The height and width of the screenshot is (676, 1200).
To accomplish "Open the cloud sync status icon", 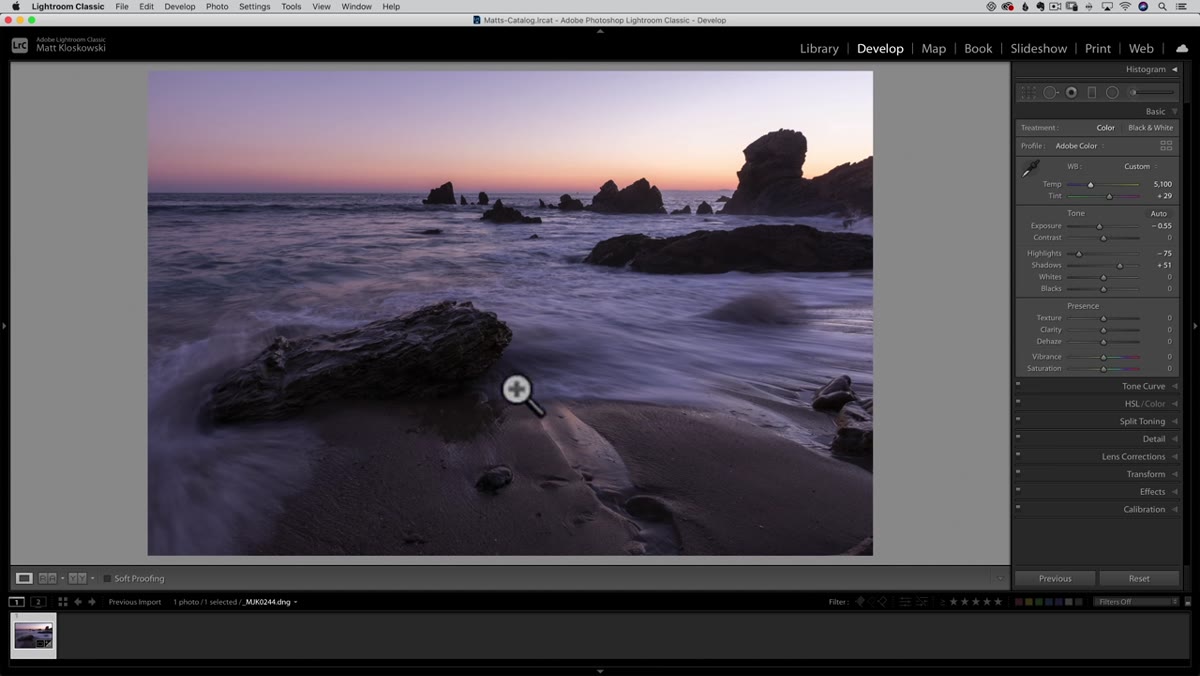I will coord(1182,48).
